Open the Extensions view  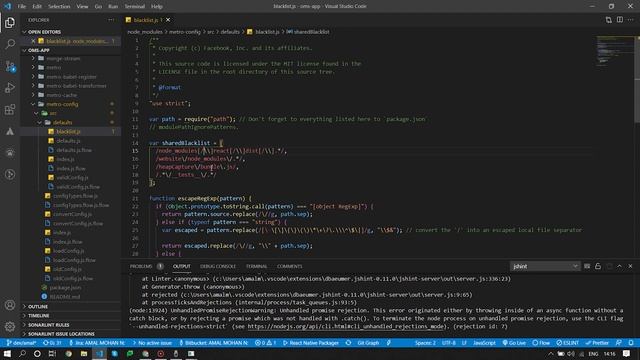[x=10, y=109]
